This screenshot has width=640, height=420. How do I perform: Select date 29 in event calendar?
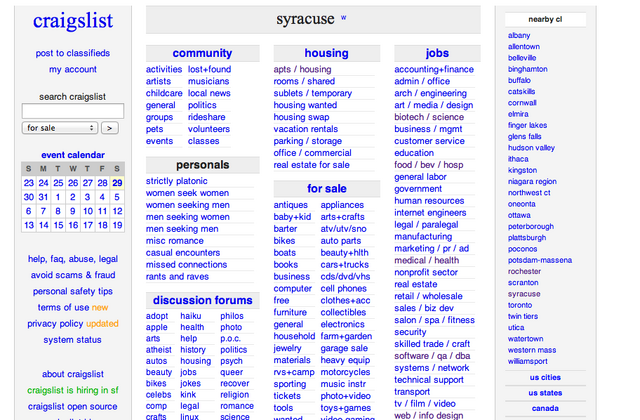click(x=117, y=182)
